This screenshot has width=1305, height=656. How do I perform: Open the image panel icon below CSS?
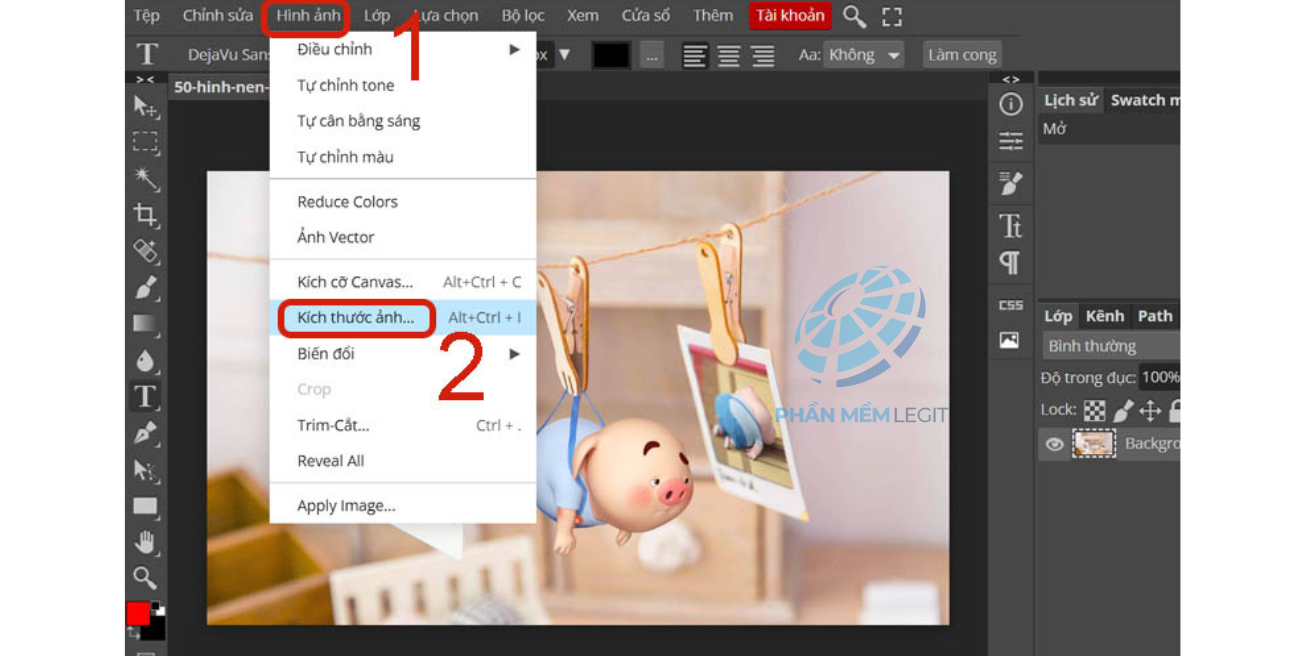1010,341
